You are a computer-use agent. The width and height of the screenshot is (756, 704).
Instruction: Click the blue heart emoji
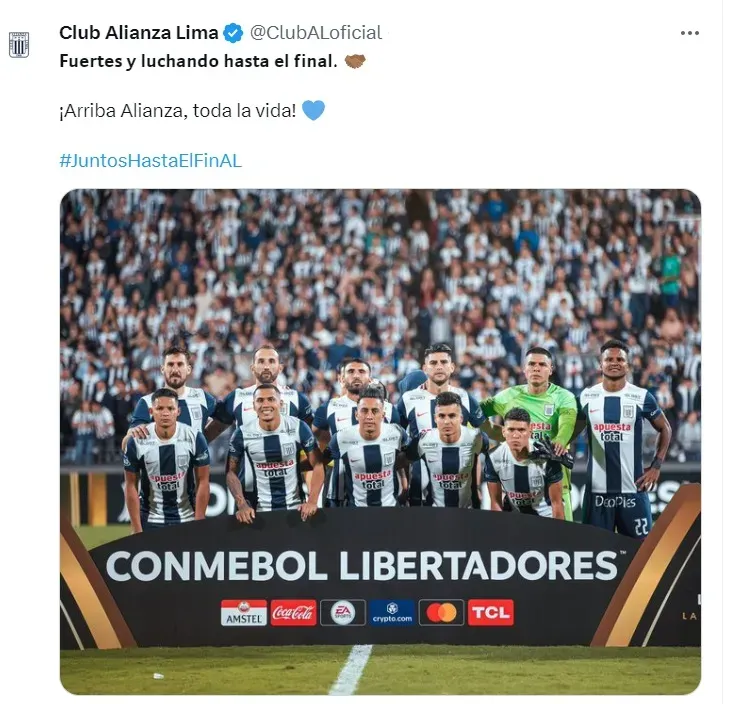(313, 110)
